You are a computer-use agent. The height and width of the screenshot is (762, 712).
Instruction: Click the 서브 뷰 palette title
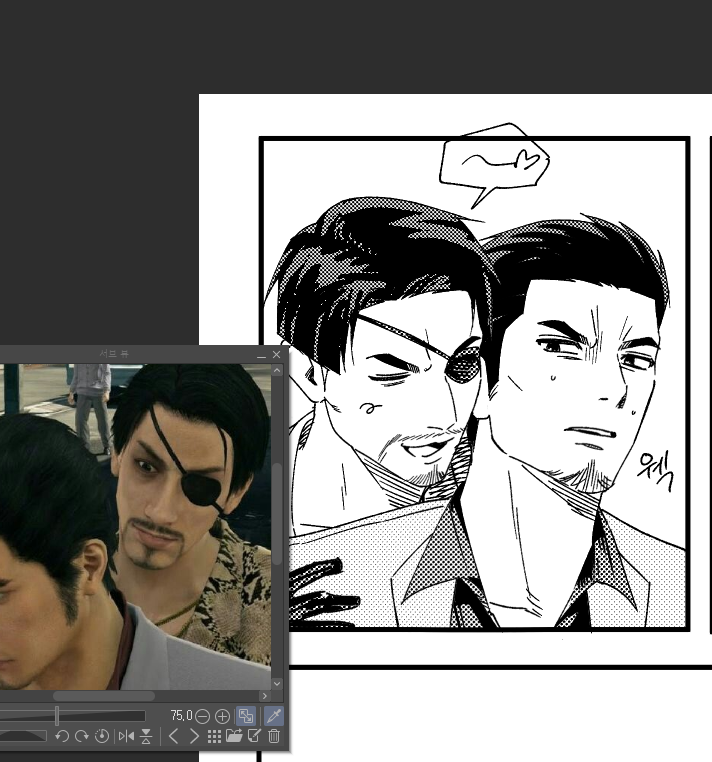pos(114,354)
